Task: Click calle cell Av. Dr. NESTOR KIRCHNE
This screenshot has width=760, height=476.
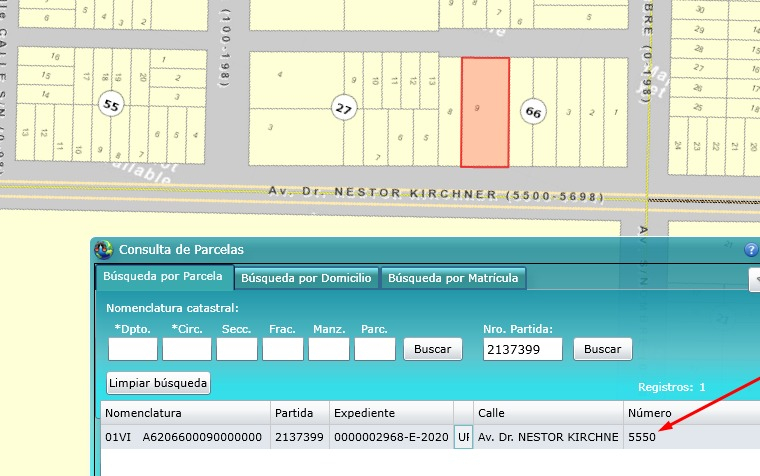Action: [x=548, y=437]
